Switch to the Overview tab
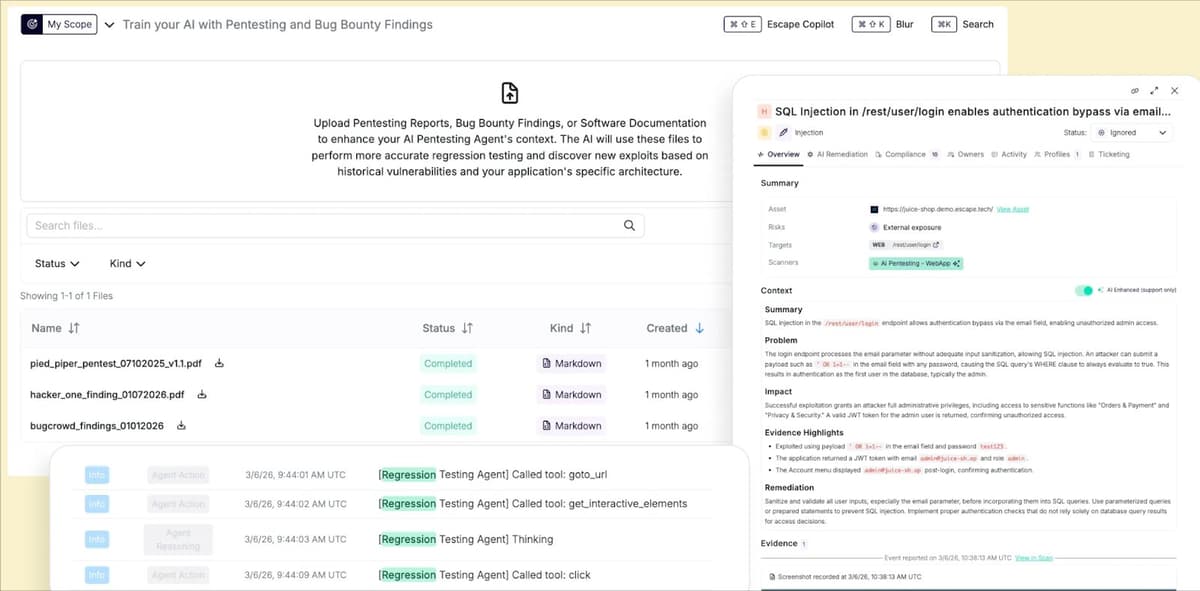Image resolution: width=1200 pixels, height=591 pixels. pos(779,154)
